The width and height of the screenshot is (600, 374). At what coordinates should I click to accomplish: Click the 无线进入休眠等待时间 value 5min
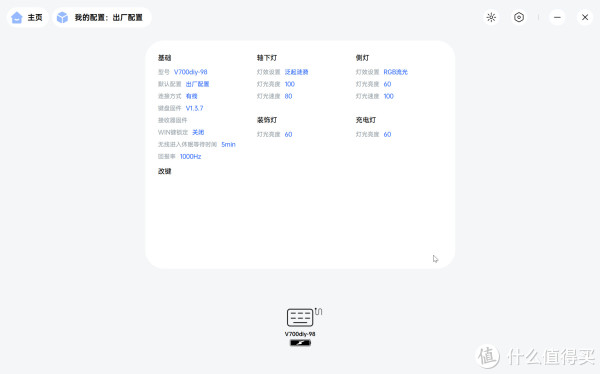[x=228, y=144]
